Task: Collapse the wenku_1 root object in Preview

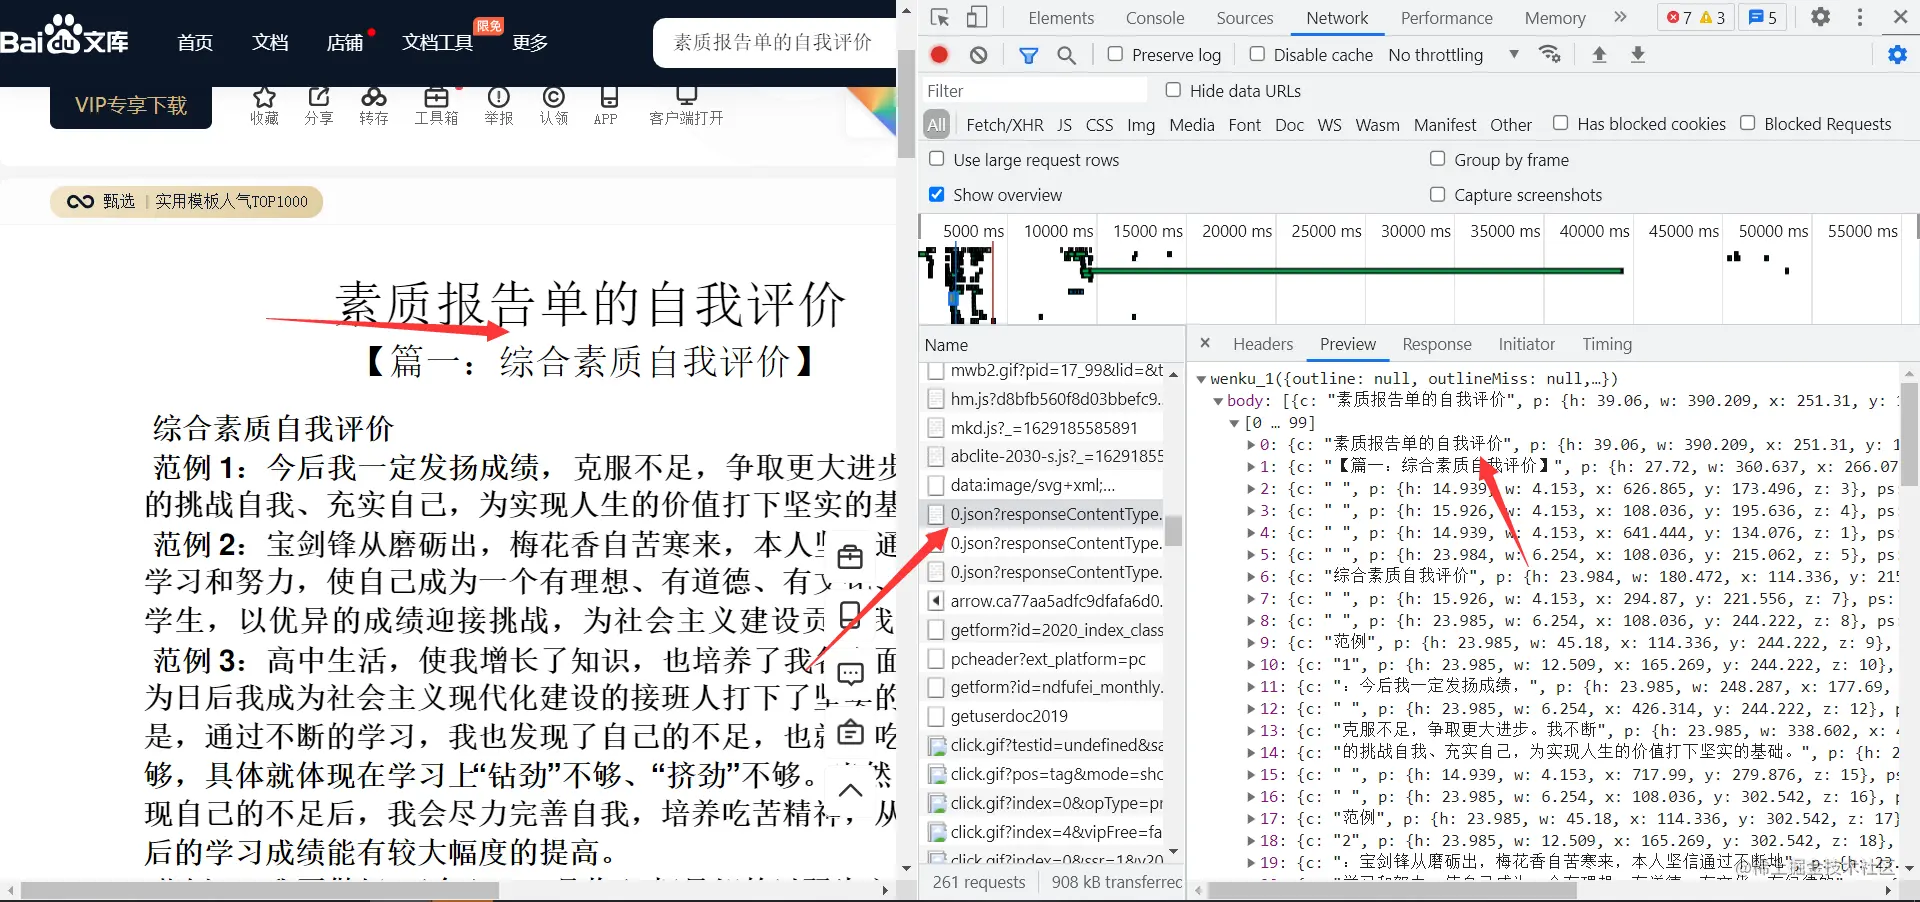Action: pos(1201,379)
